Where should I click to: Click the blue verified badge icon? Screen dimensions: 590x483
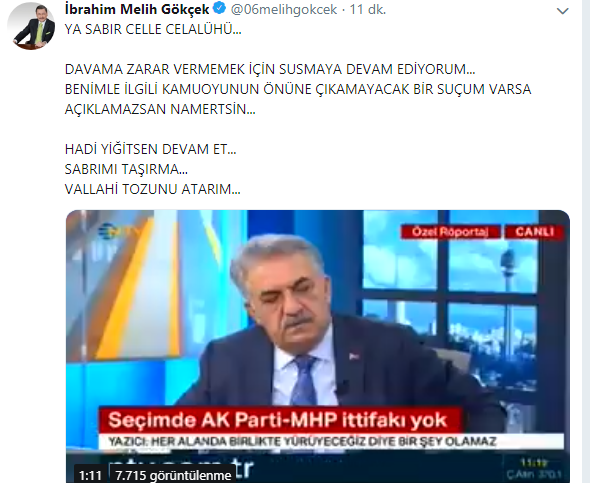219,8
